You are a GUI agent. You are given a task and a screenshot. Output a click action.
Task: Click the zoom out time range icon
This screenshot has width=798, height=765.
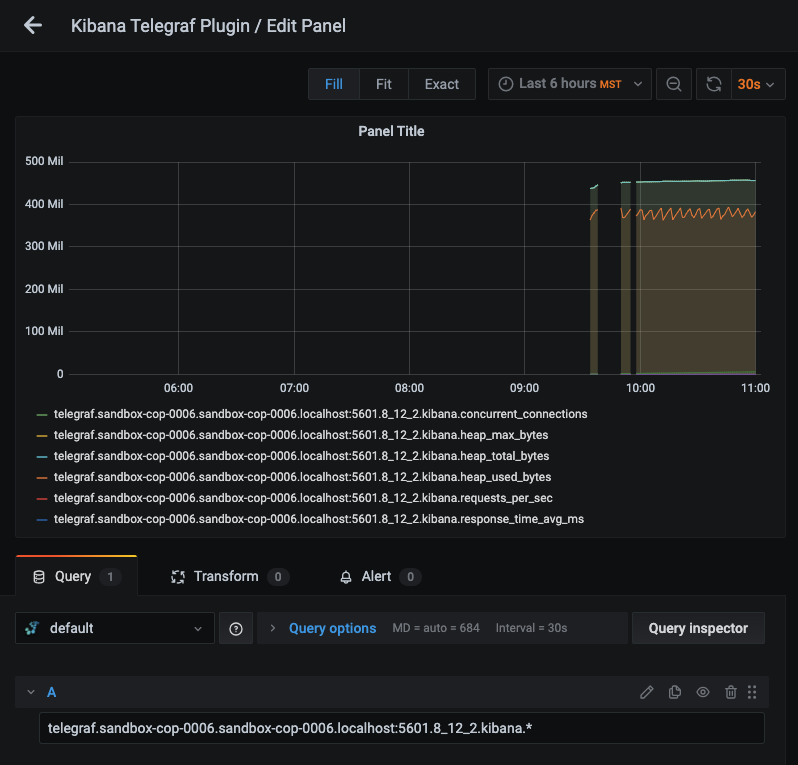pyautogui.click(x=674, y=84)
